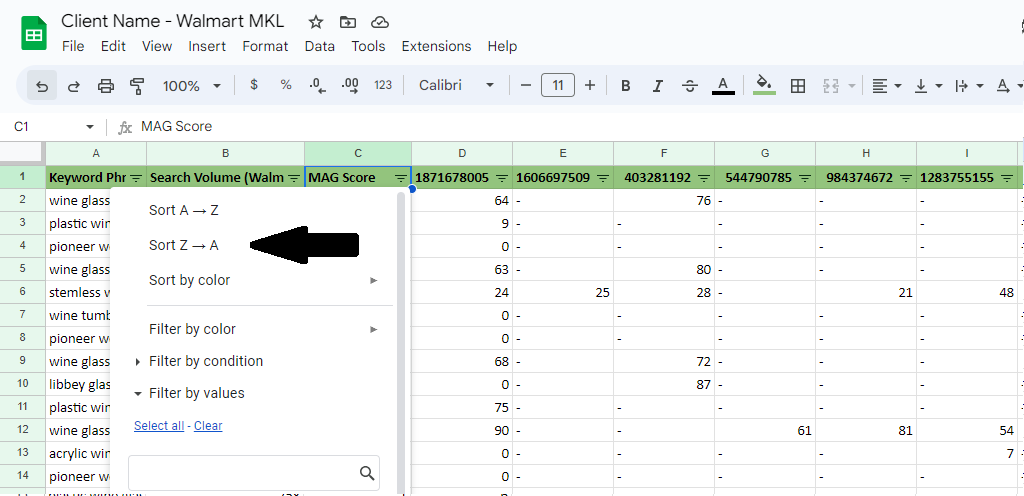Click the undo arrow
1024x496 pixels.
(42, 85)
